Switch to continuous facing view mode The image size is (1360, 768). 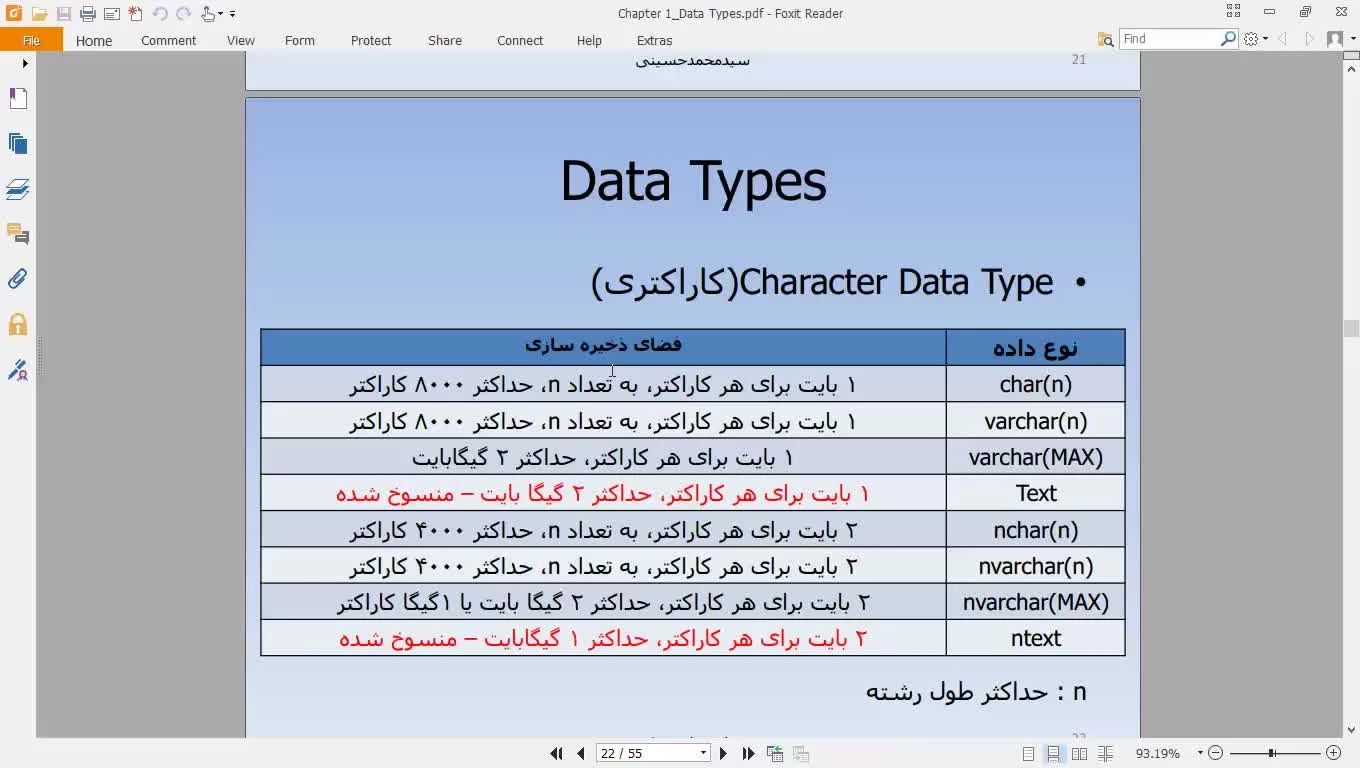tap(1105, 754)
